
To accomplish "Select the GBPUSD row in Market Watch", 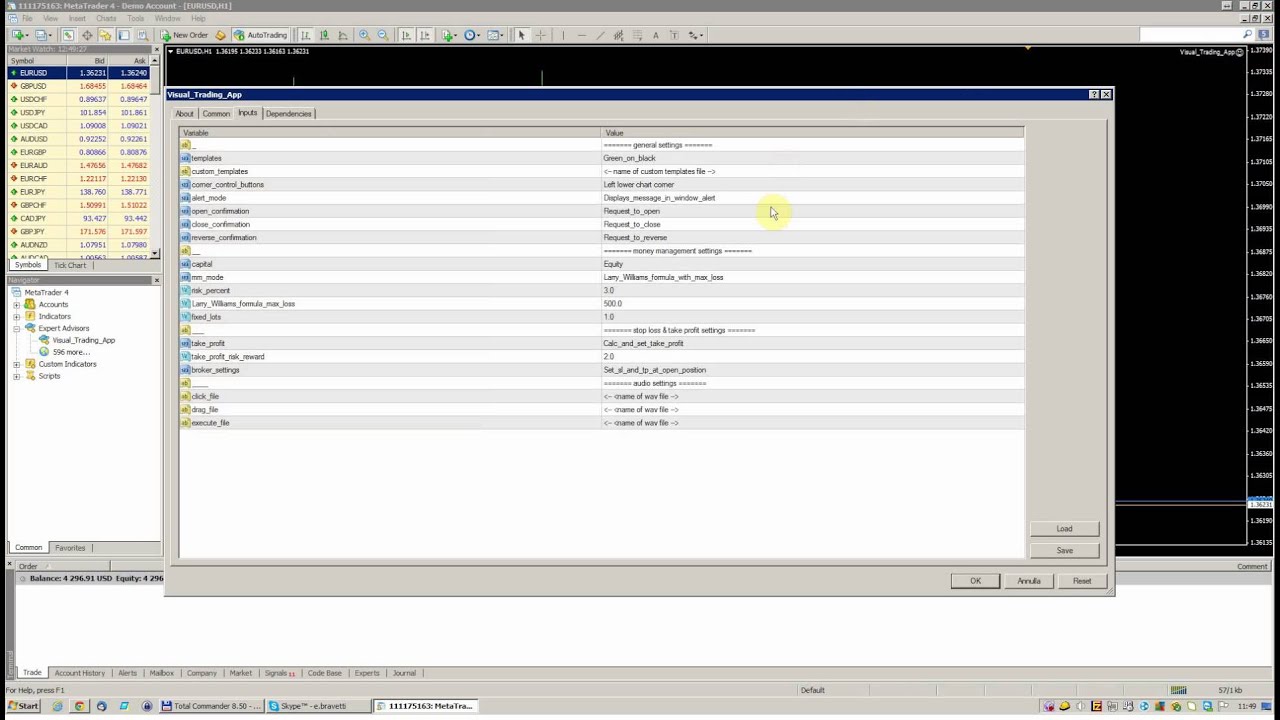I will [x=78, y=86].
